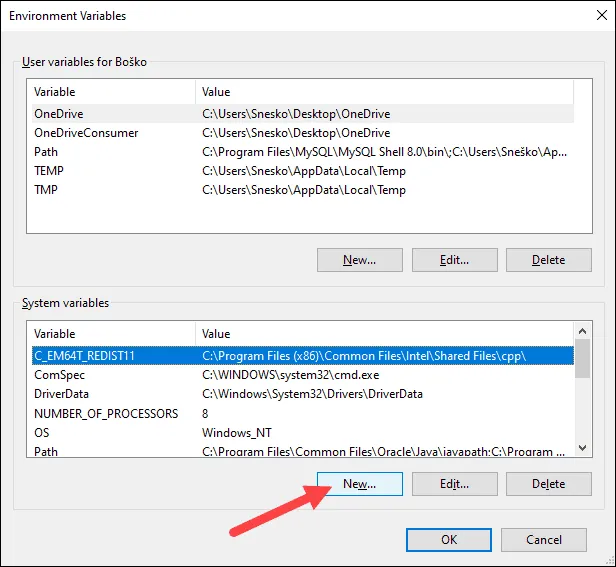Select the user Path variable row
Image resolution: width=616 pixels, height=567 pixels.
tap(302, 152)
